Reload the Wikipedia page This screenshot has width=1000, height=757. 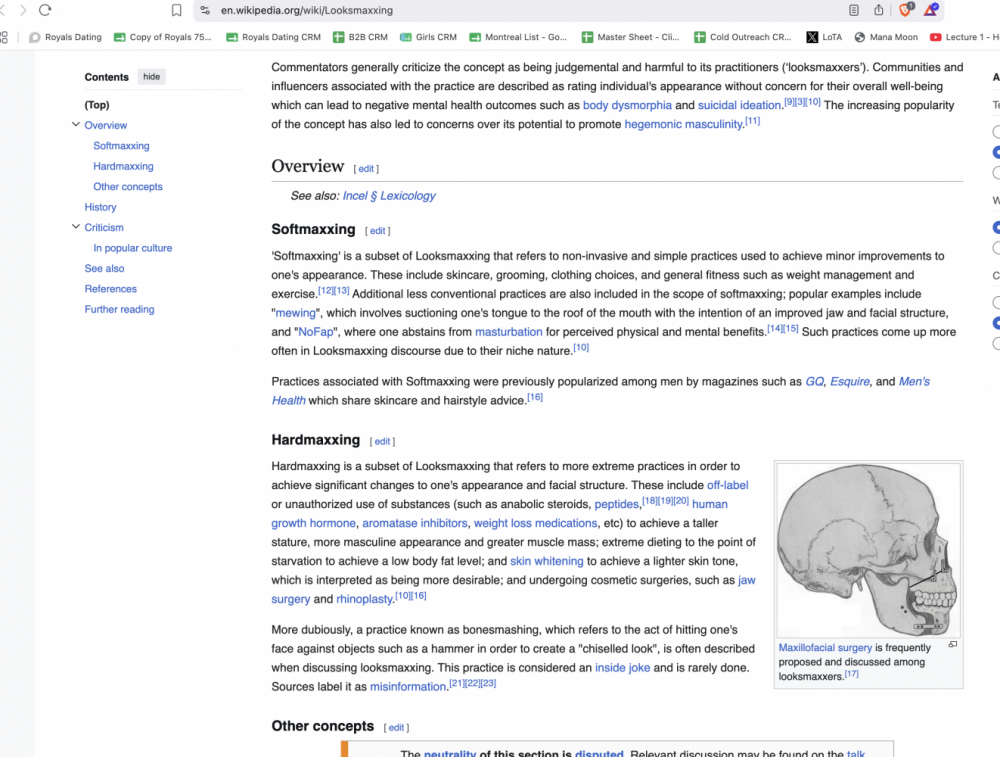point(45,10)
